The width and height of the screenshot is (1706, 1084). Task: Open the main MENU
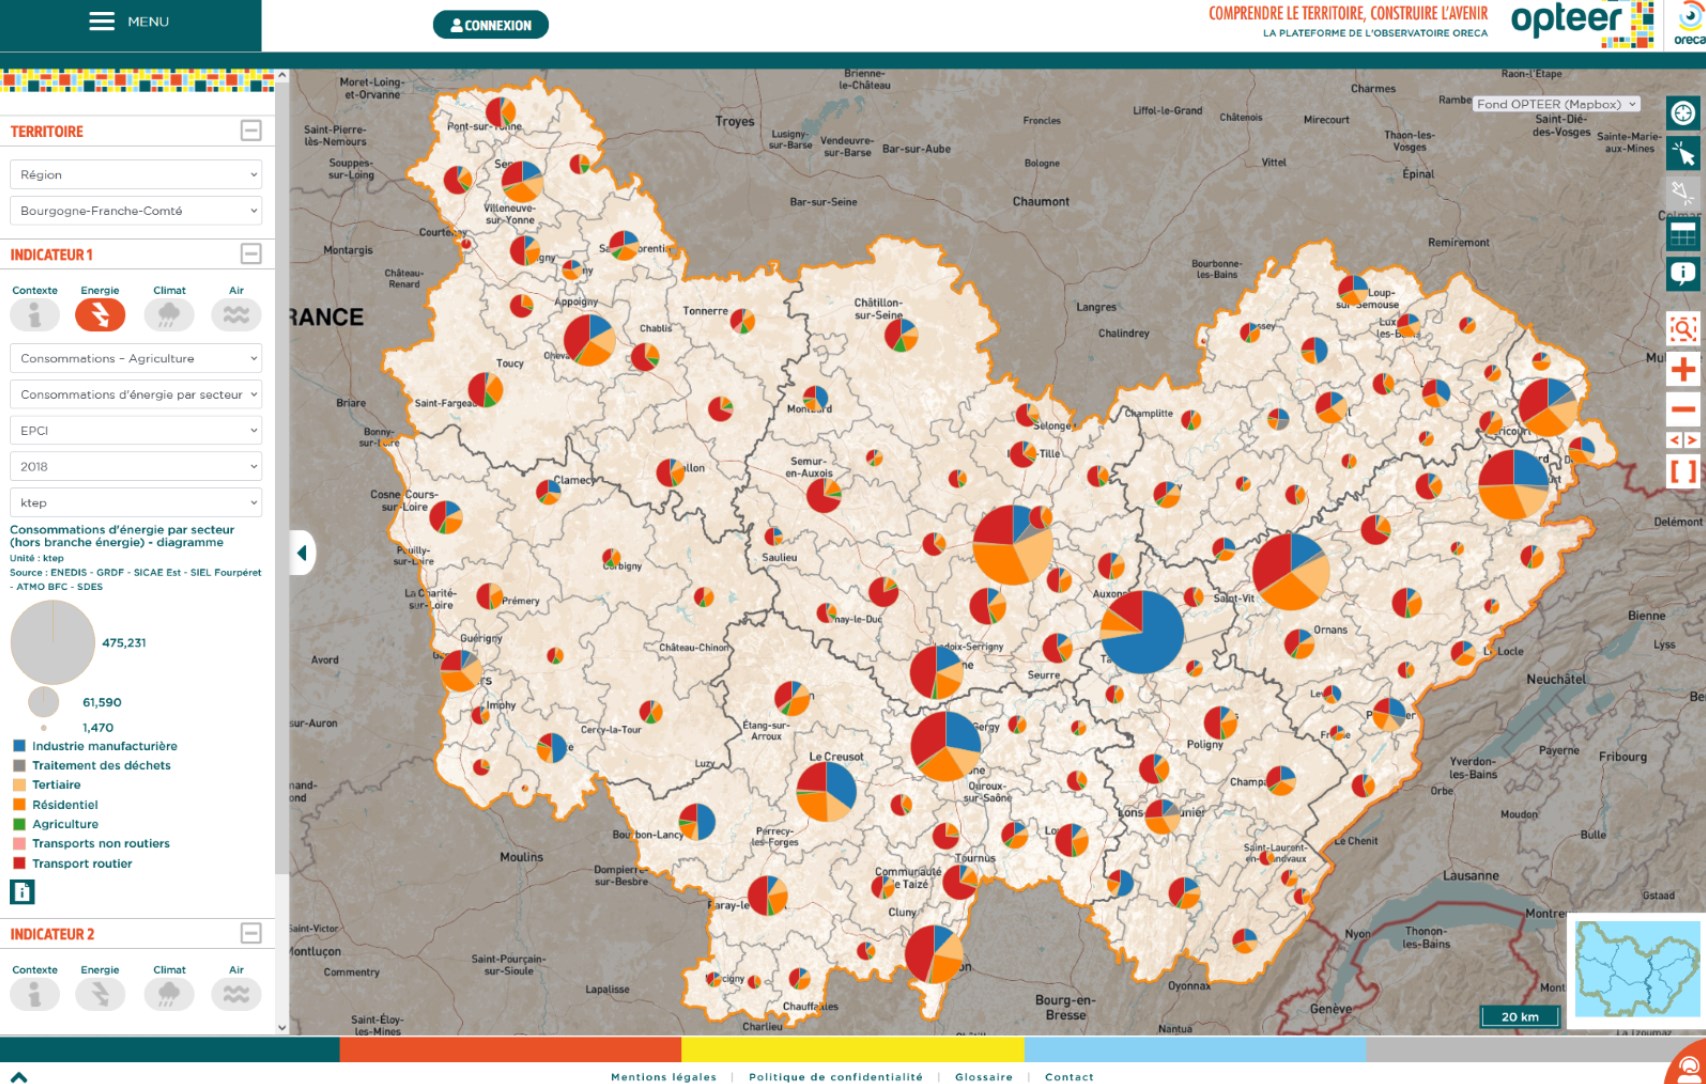point(130,22)
